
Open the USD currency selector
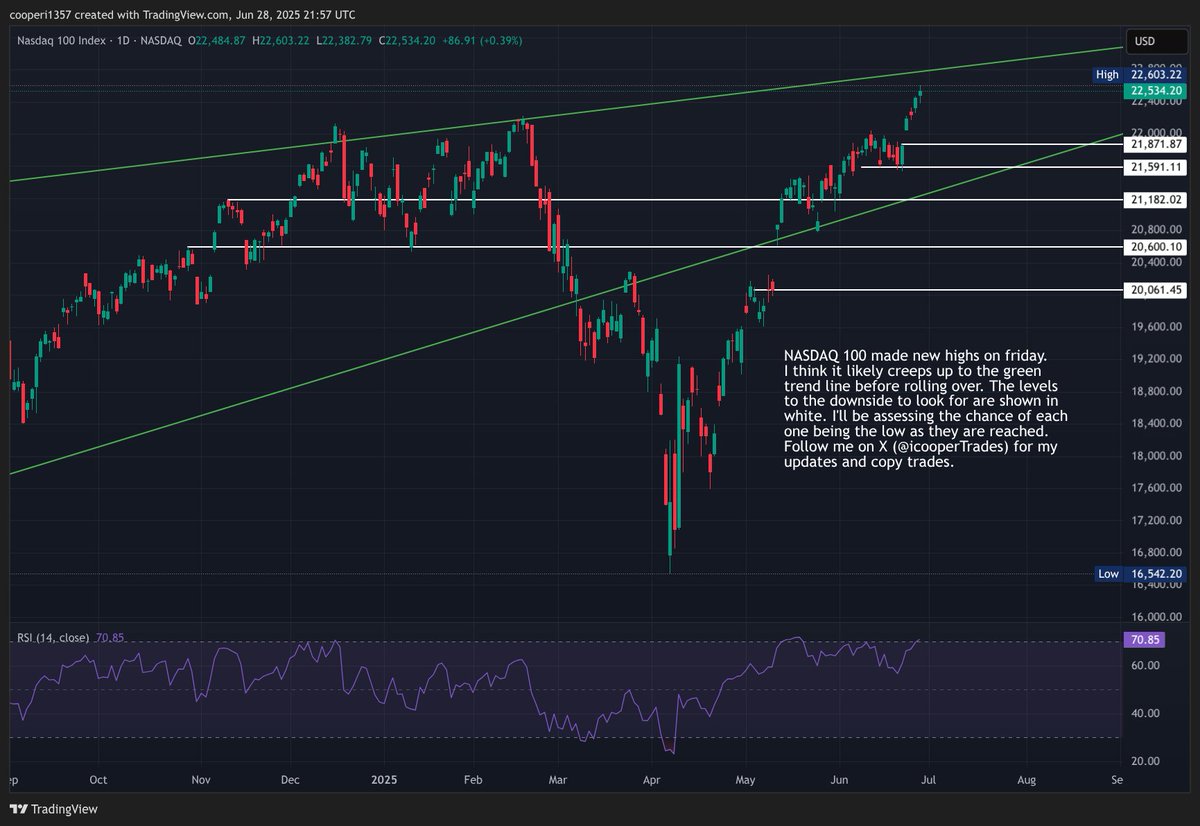(x=1155, y=41)
